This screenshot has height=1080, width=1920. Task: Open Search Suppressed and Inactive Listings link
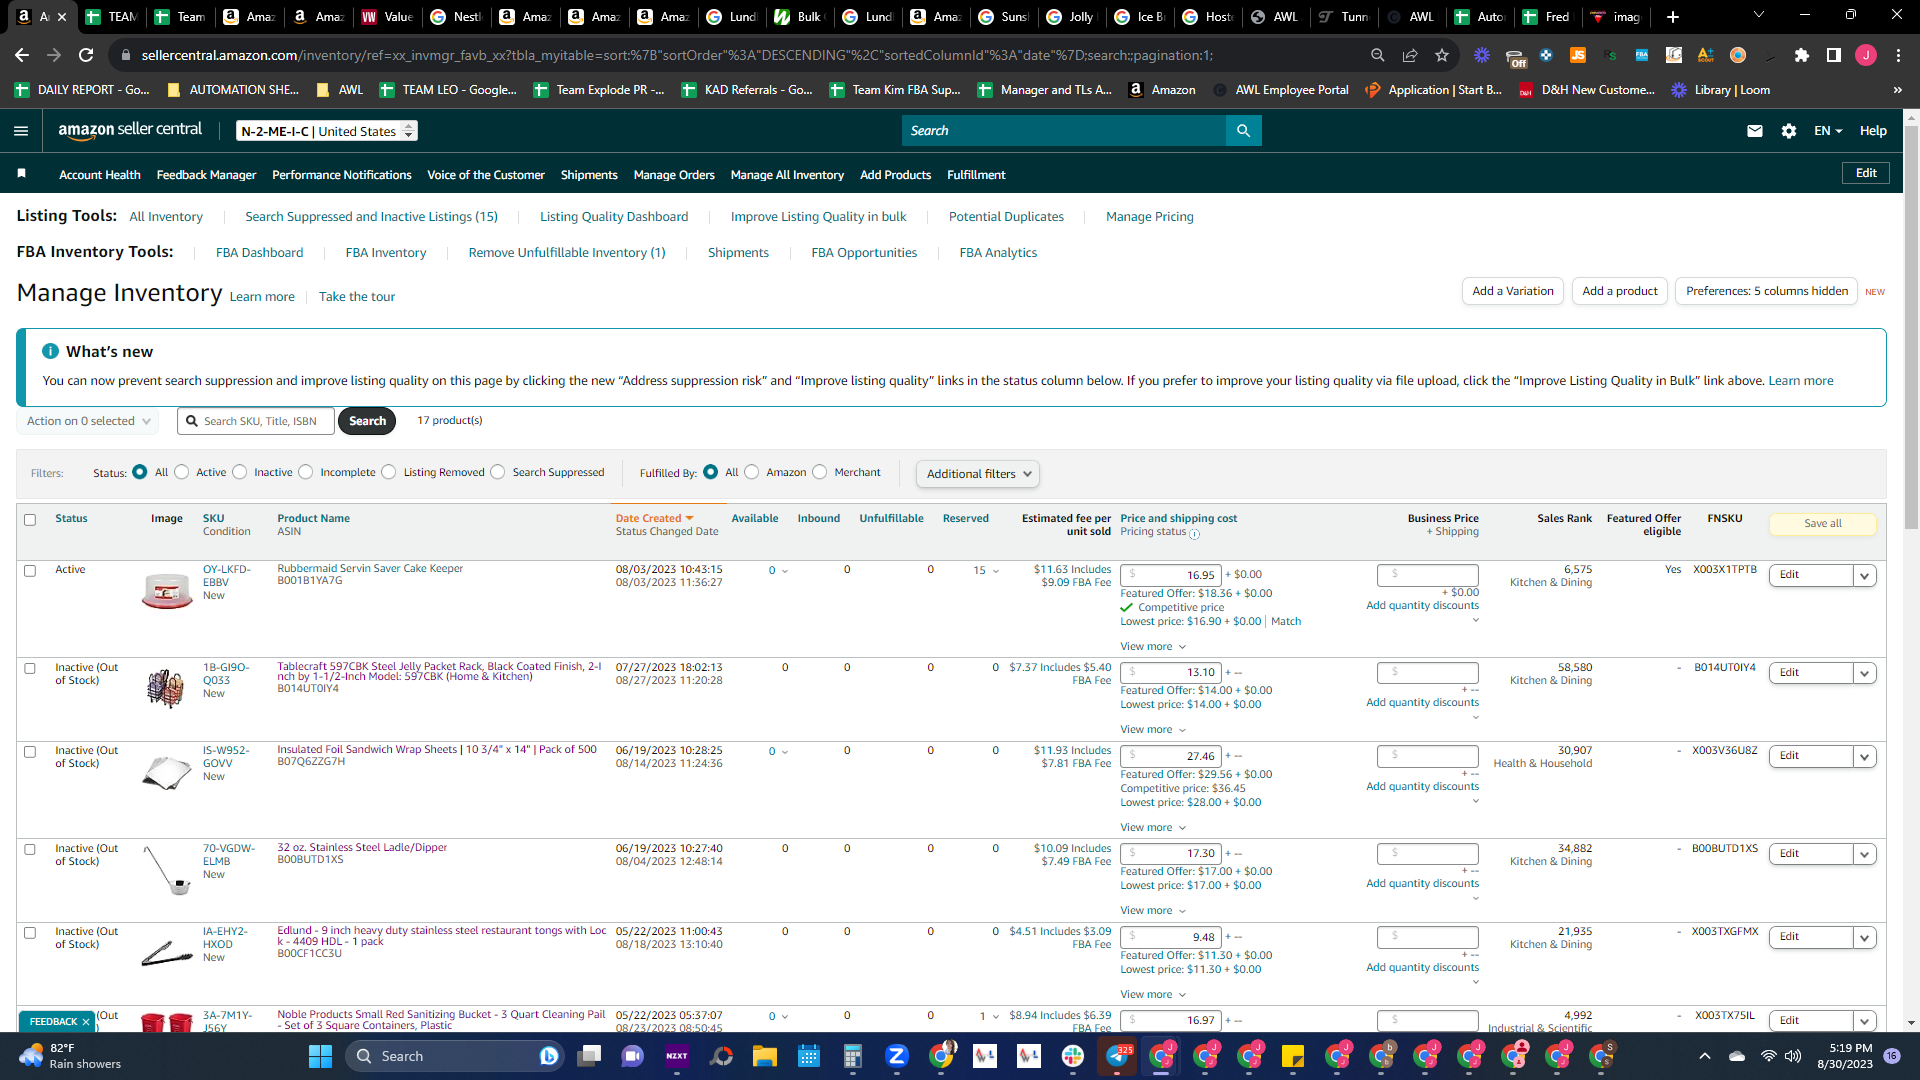click(x=371, y=217)
